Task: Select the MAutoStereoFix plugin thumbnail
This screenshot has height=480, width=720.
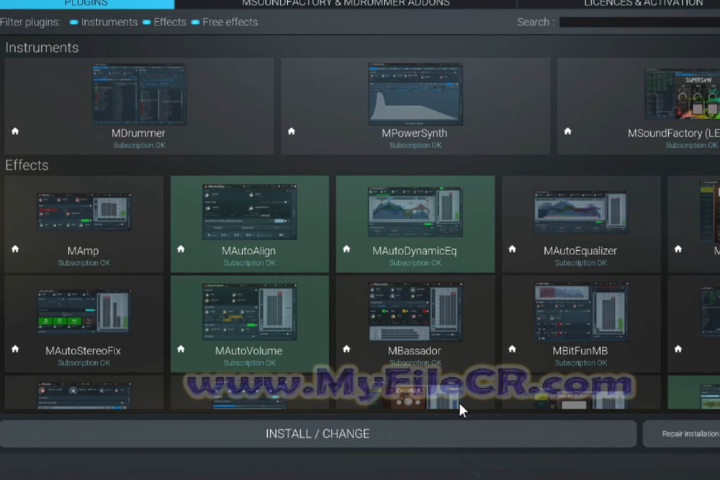Action: click(x=84, y=311)
